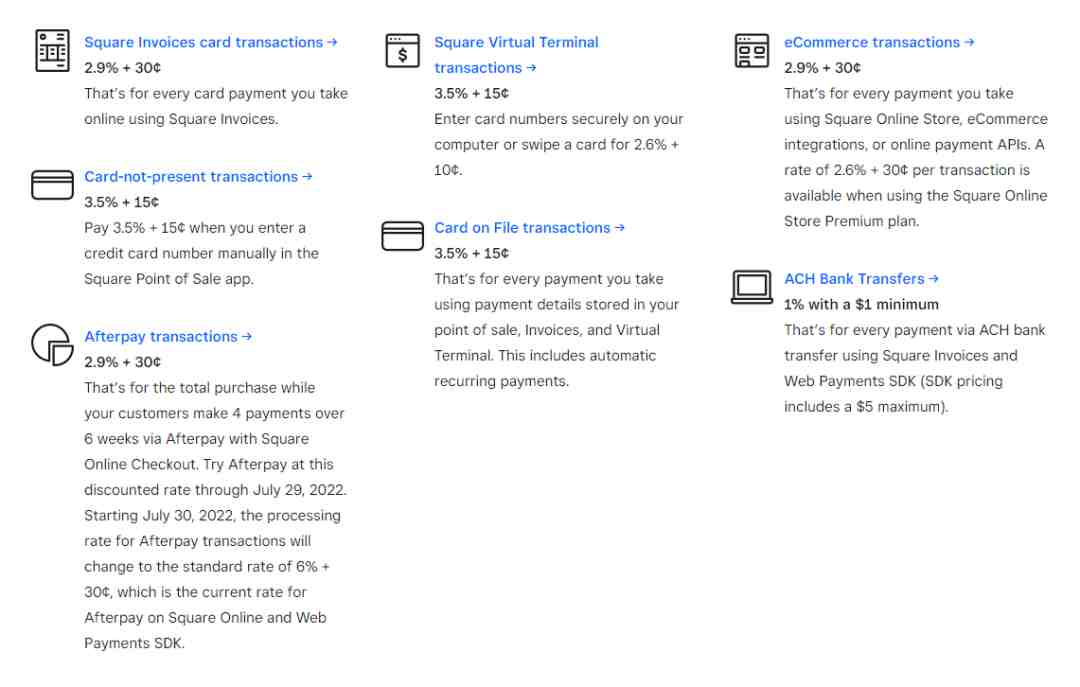Click the dollar-sign terminal icon for Square Virtual Terminal
The height and width of the screenshot is (687, 1080).
coord(402,50)
